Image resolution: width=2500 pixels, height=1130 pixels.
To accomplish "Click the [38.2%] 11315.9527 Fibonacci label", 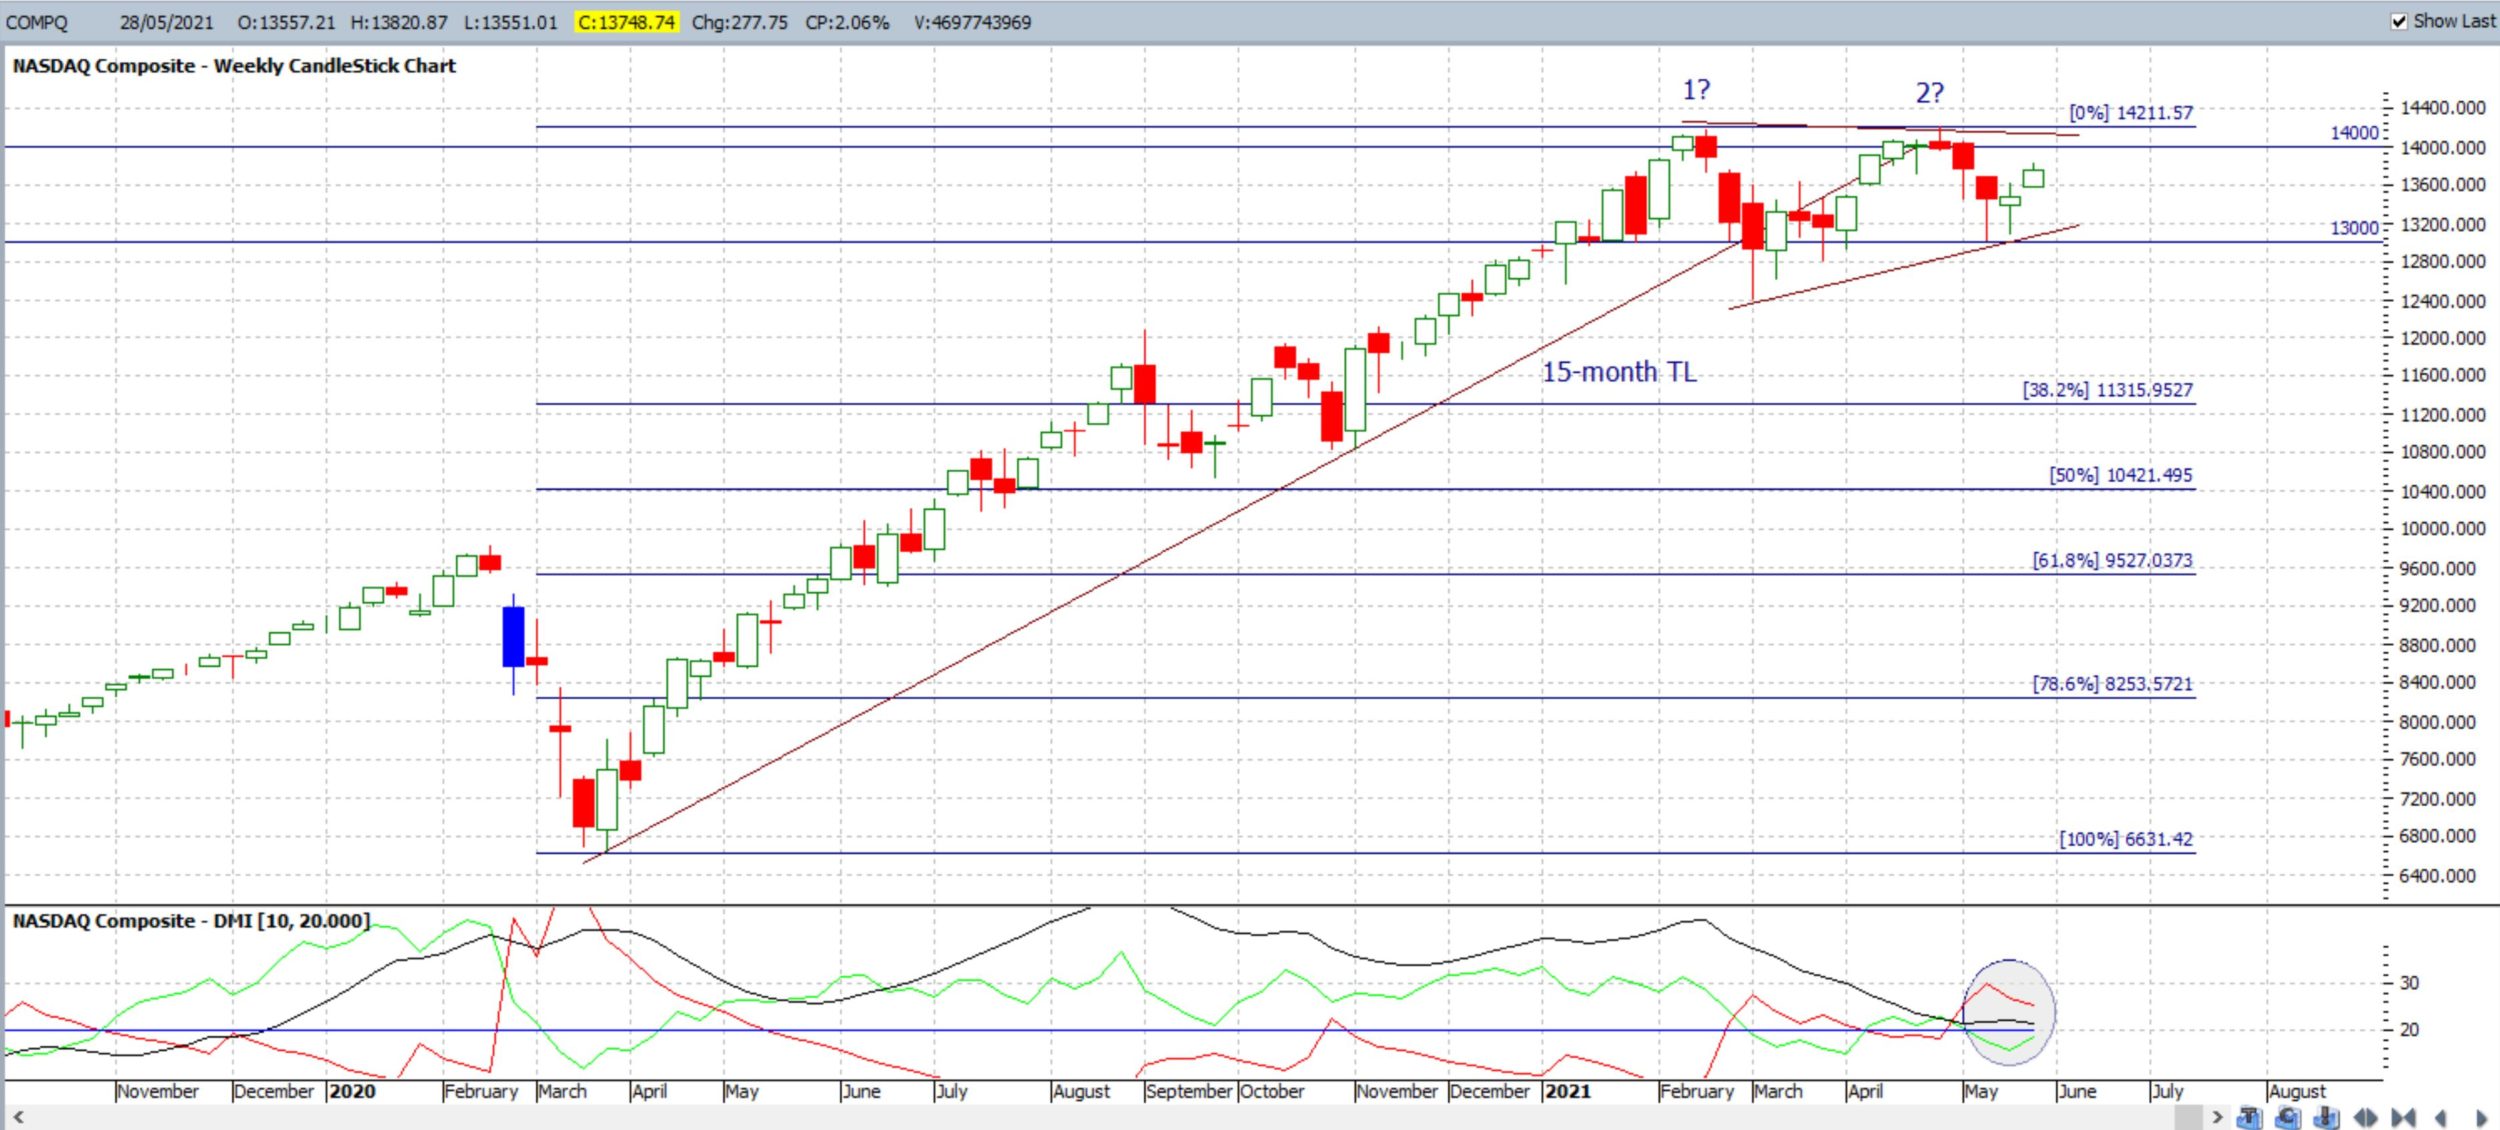I will 2107,390.
